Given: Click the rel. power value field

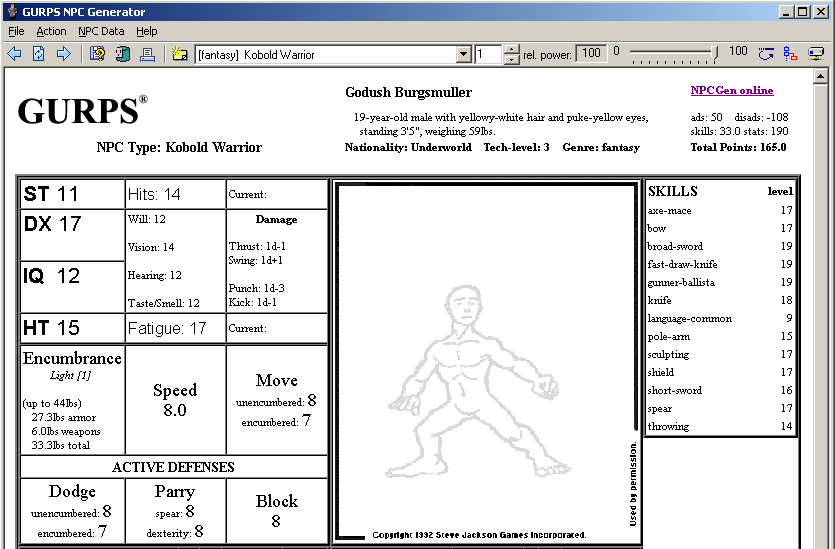Looking at the screenshot, I should coord(592,53).
